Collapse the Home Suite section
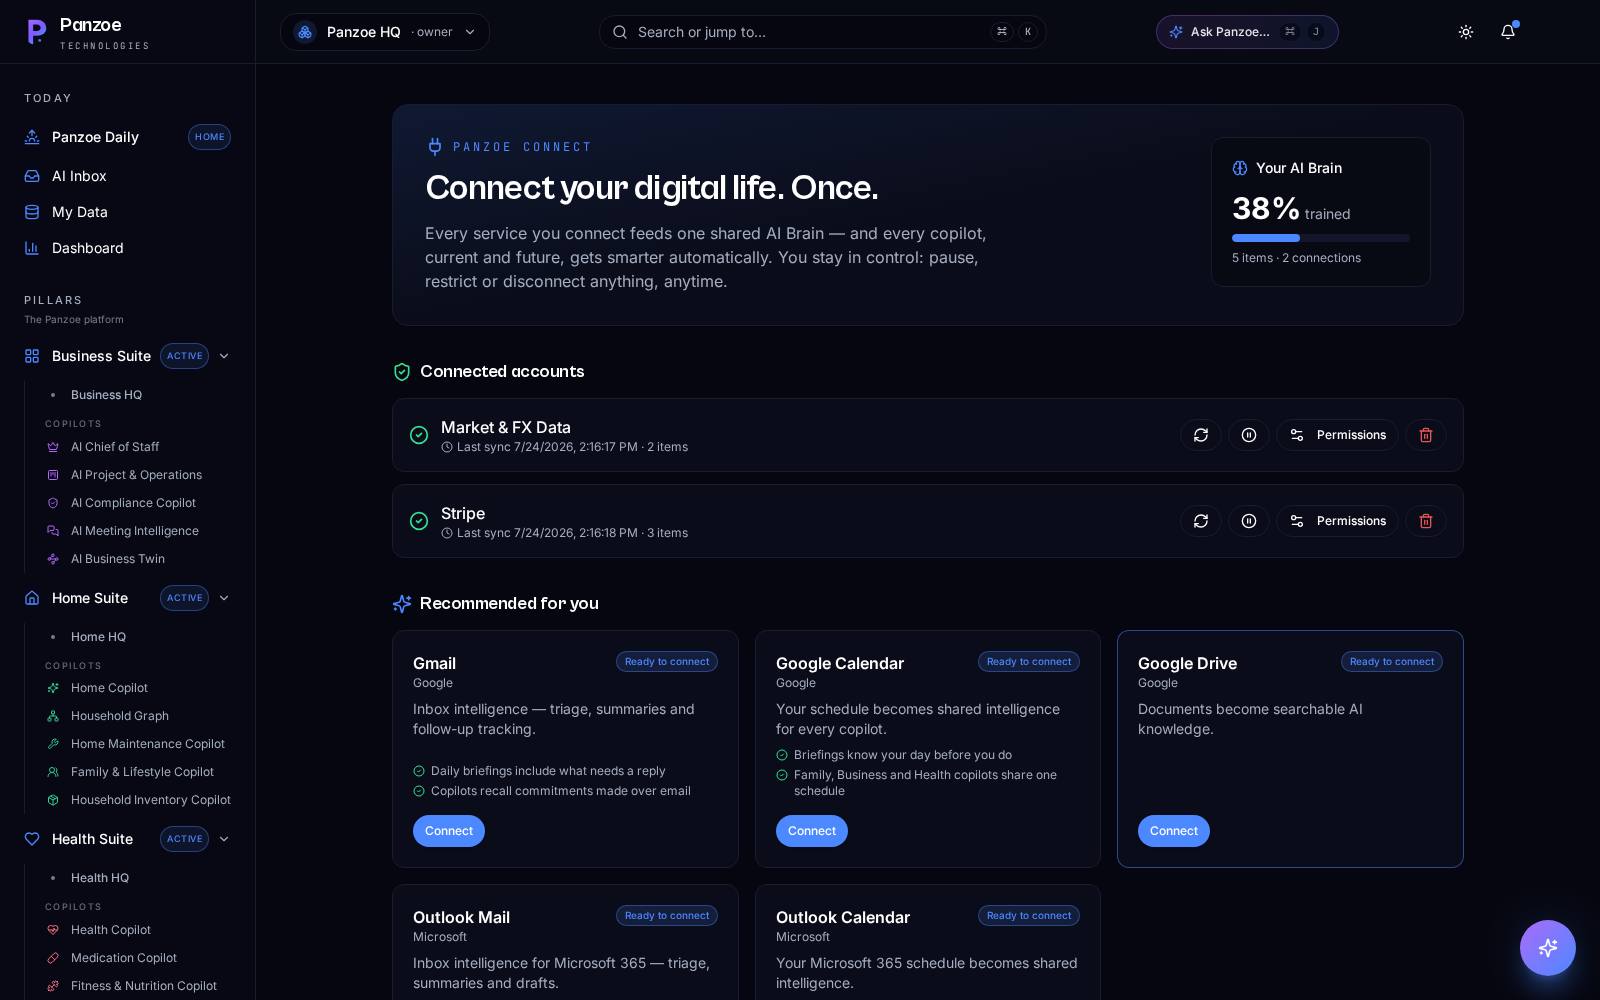Image resolution: width=1600 pixels, height=1000 pixels. [224, 598]
